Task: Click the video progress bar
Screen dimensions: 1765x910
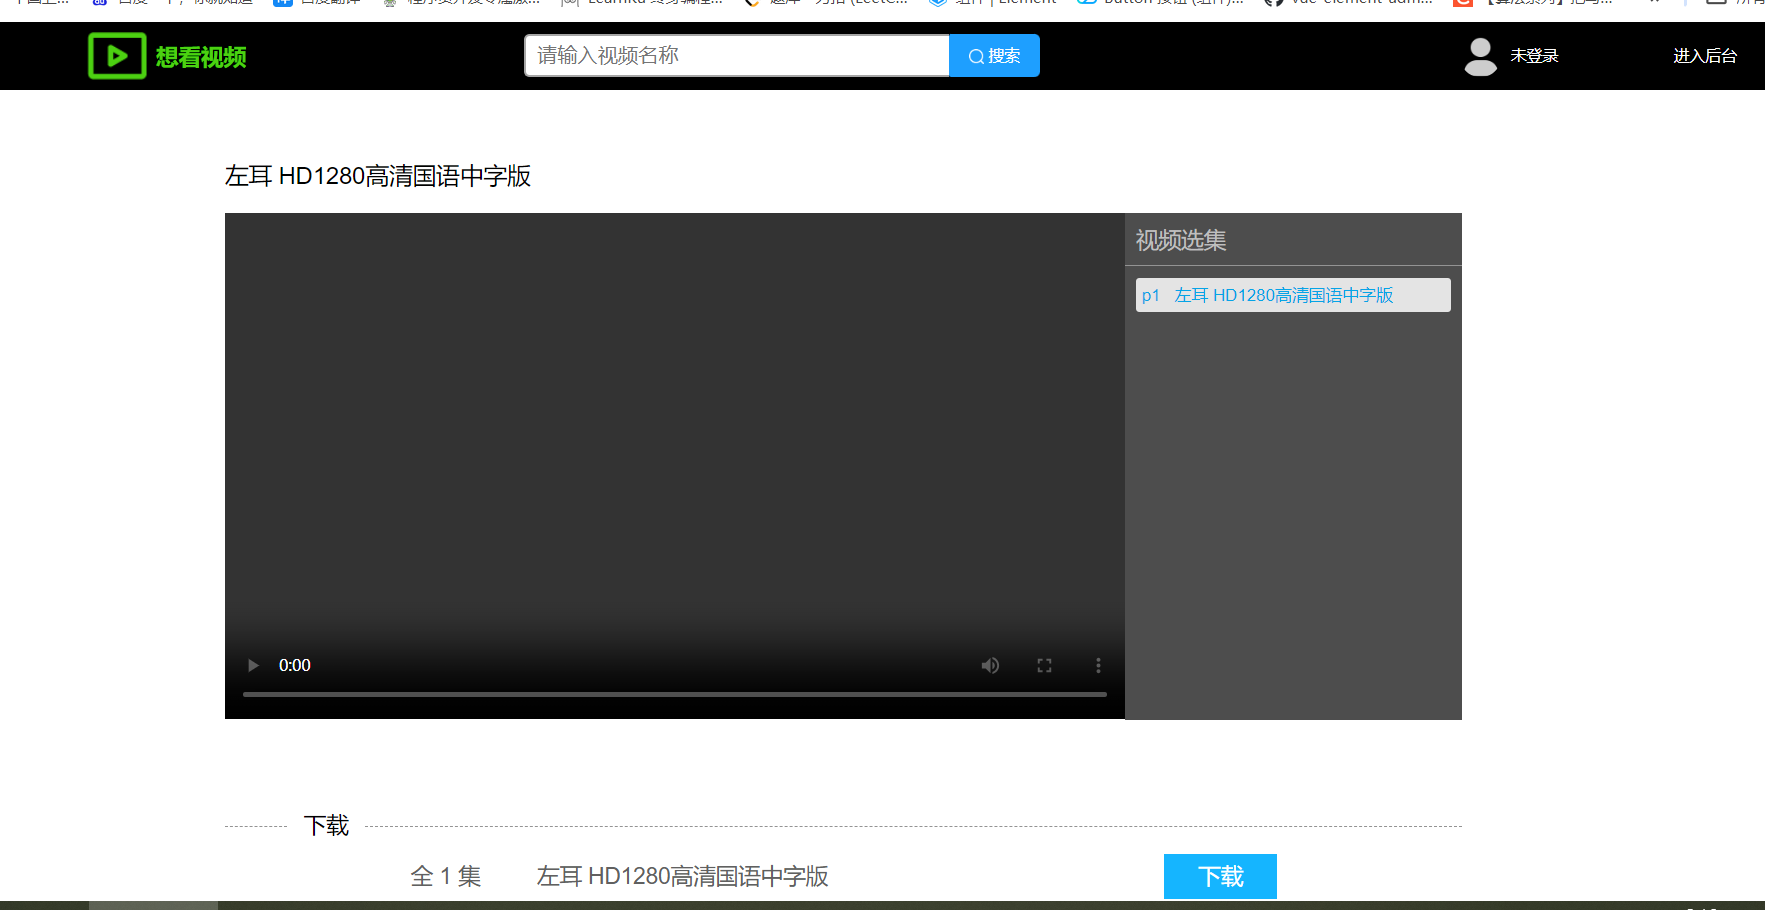Action: point(675,694)
